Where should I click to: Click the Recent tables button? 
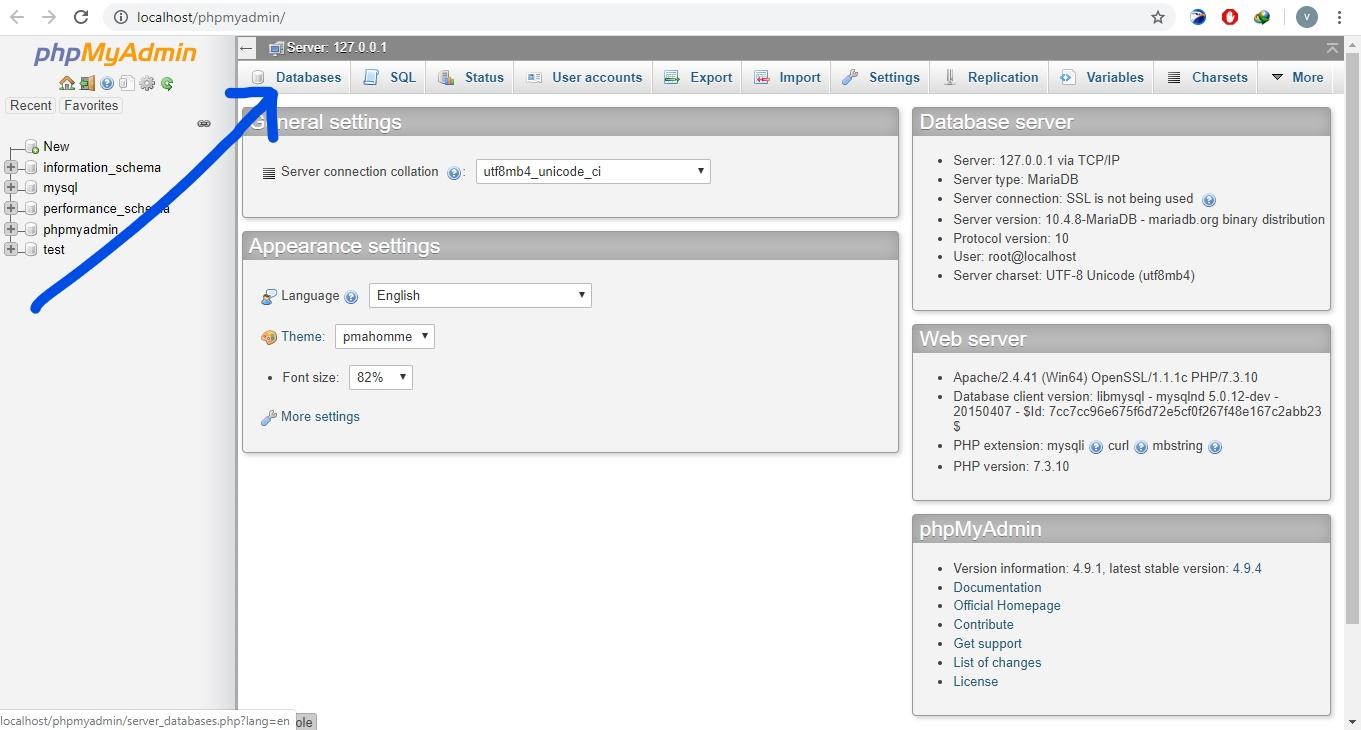tap(31, 105)
